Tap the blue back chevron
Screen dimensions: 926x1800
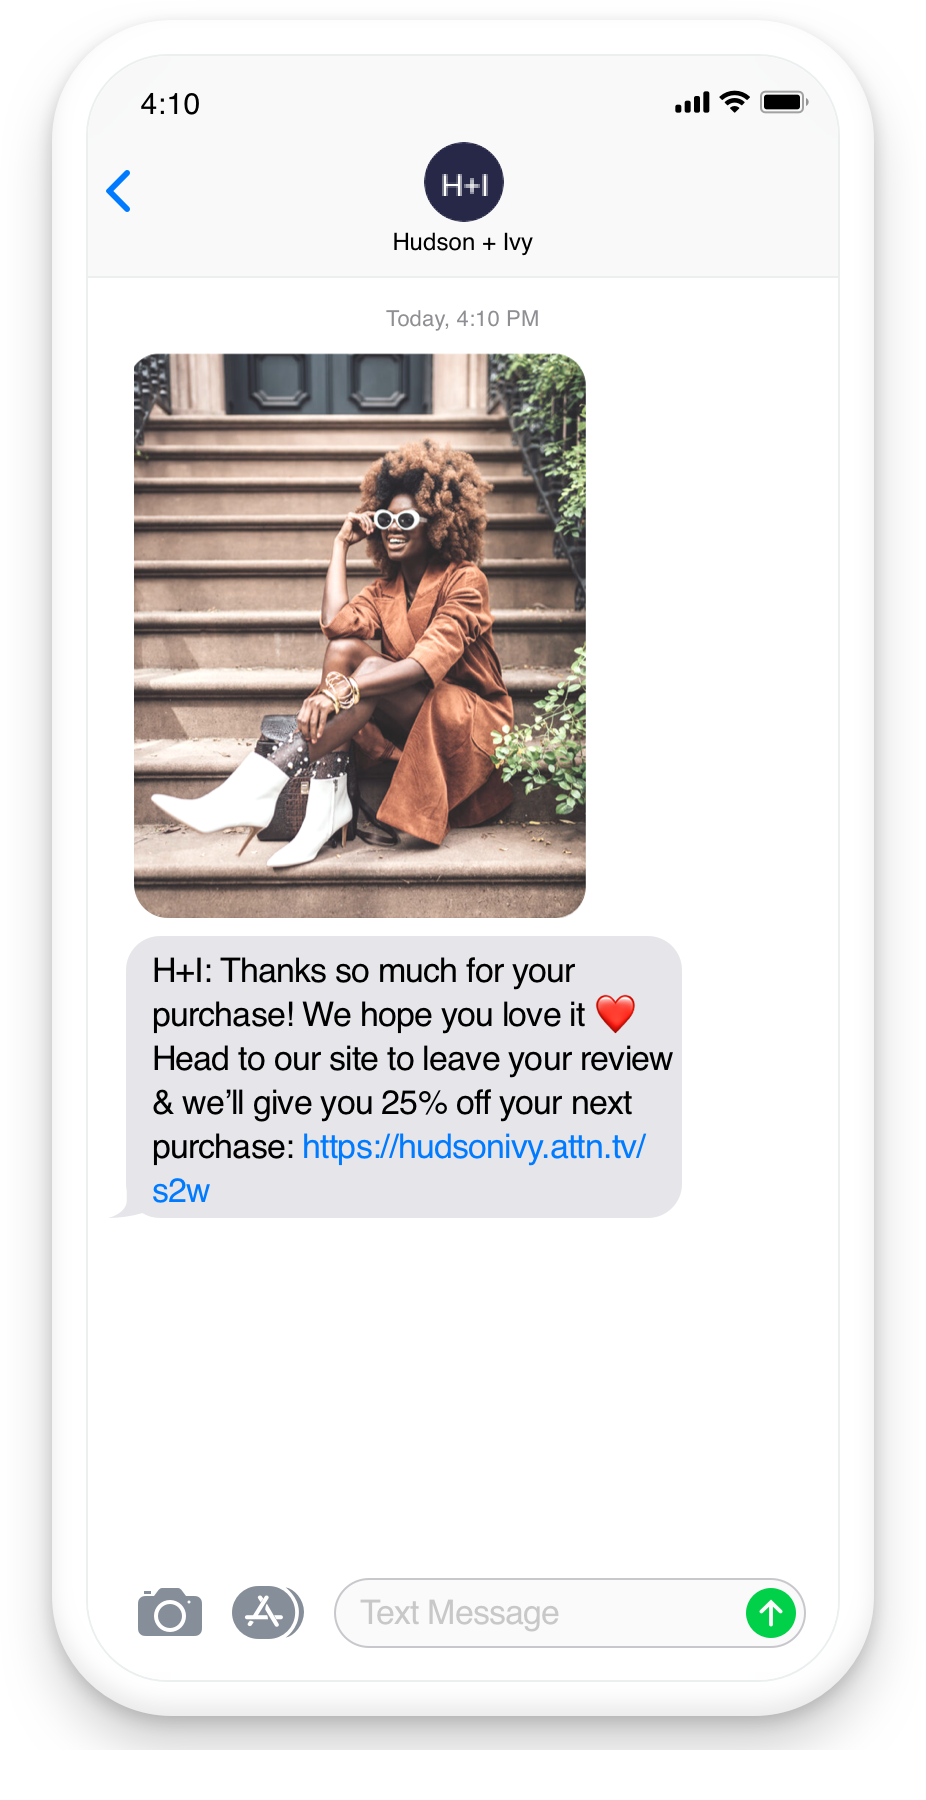119,191
